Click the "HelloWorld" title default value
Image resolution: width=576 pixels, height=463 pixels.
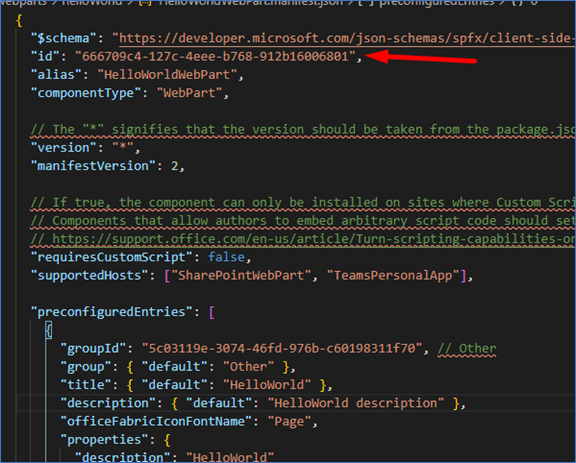pyautogui.click(x=267, y=385)
